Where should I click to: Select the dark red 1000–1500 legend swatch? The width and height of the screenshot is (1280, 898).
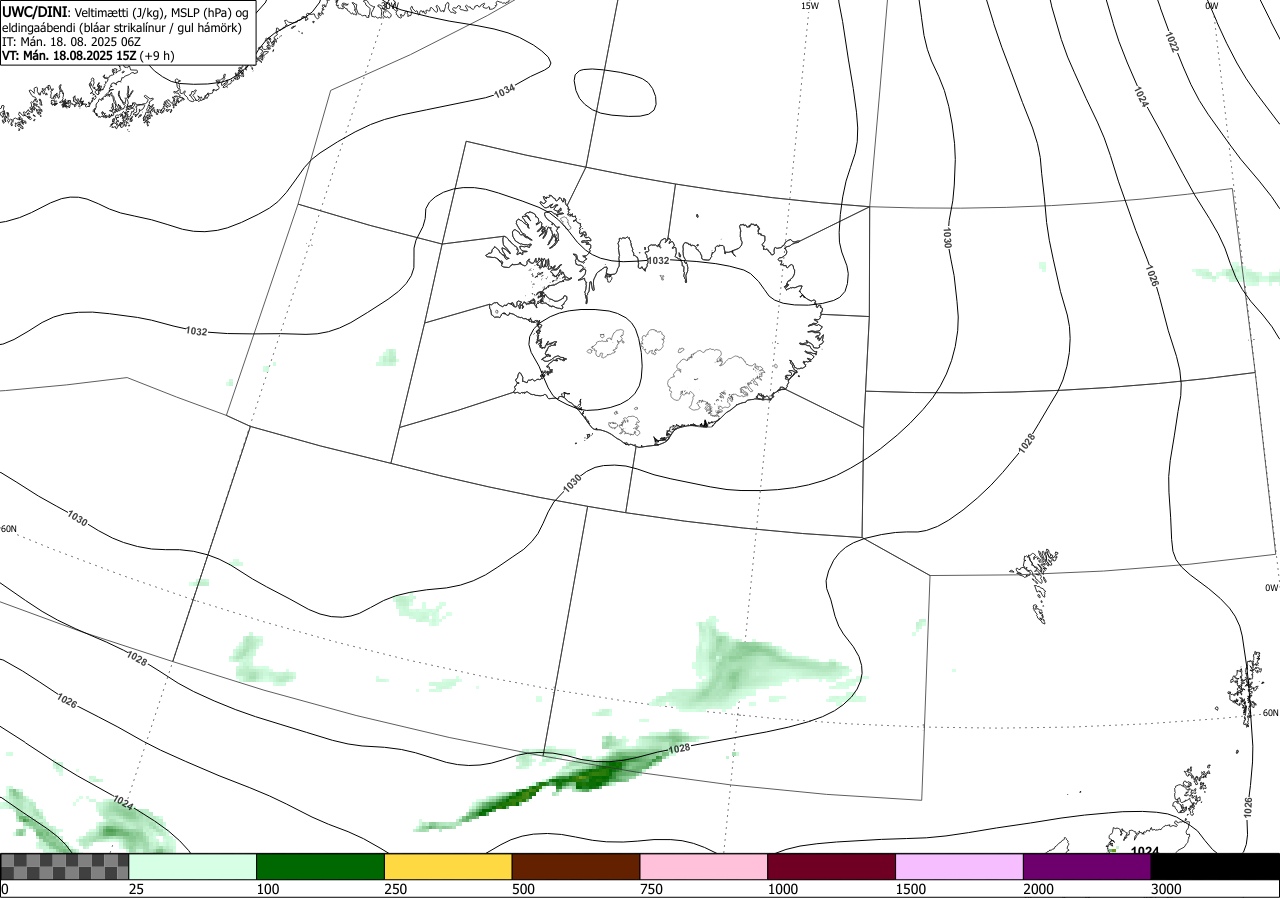tap(831, 866)
